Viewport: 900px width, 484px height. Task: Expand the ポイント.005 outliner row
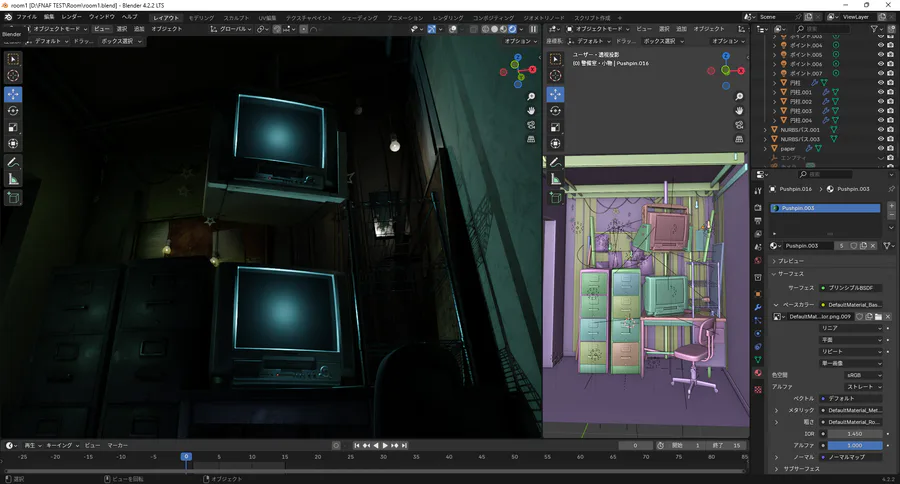(774, 55)
